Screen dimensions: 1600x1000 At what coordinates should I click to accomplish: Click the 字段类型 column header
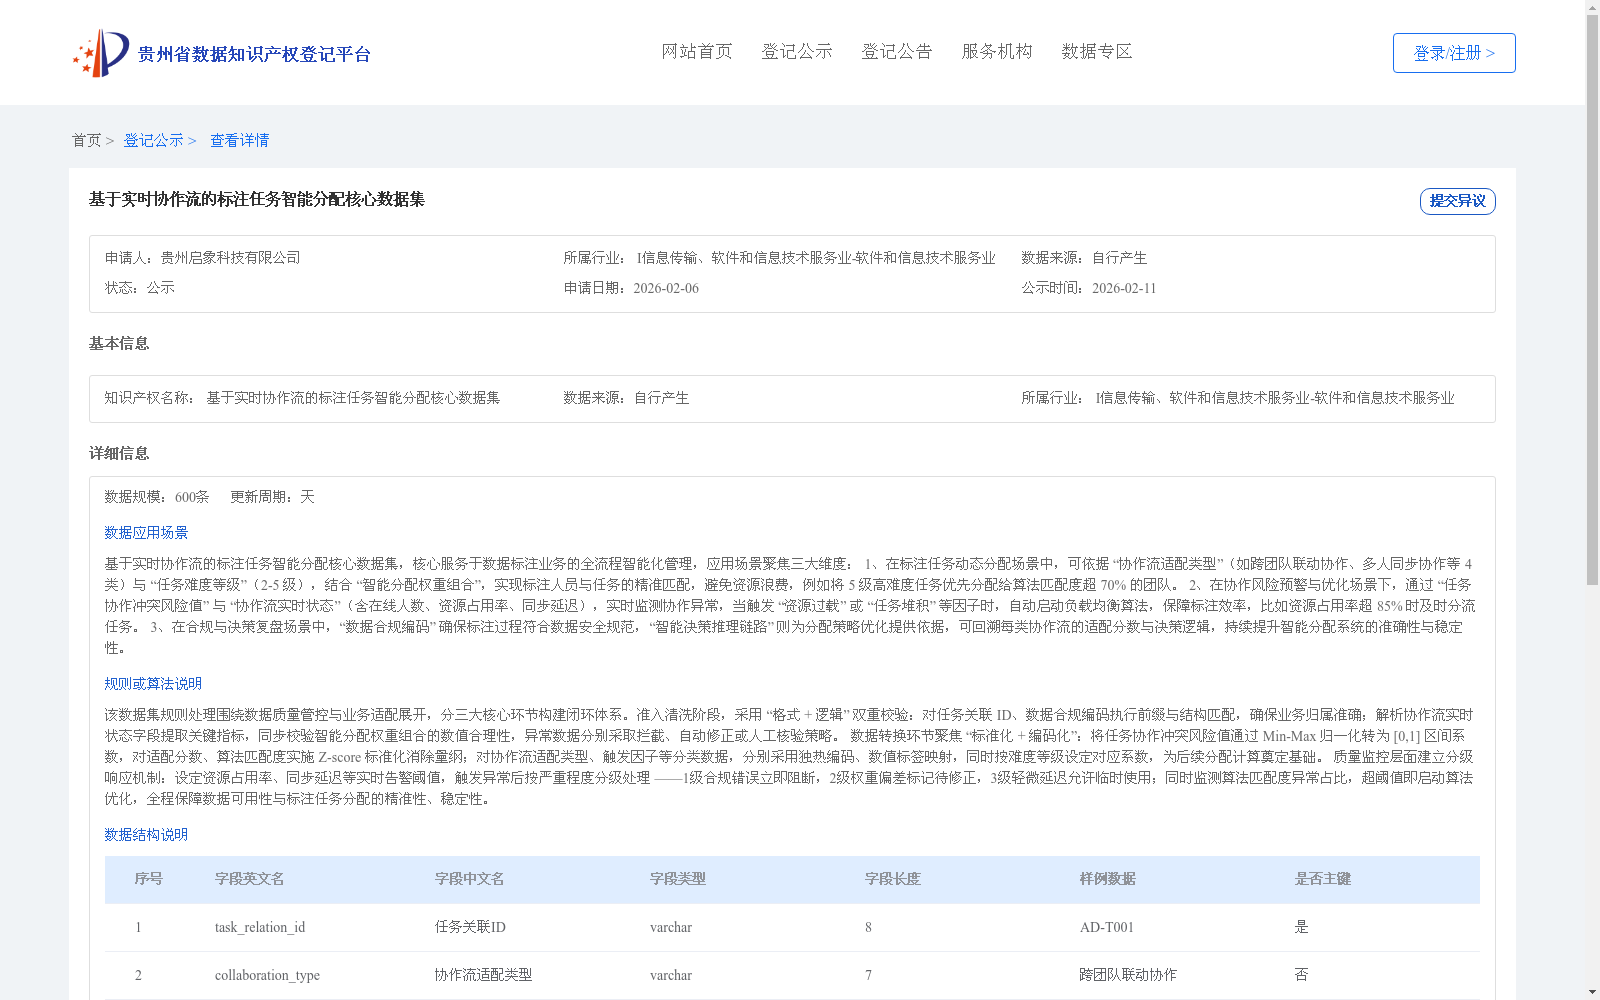tap(677, 879)
